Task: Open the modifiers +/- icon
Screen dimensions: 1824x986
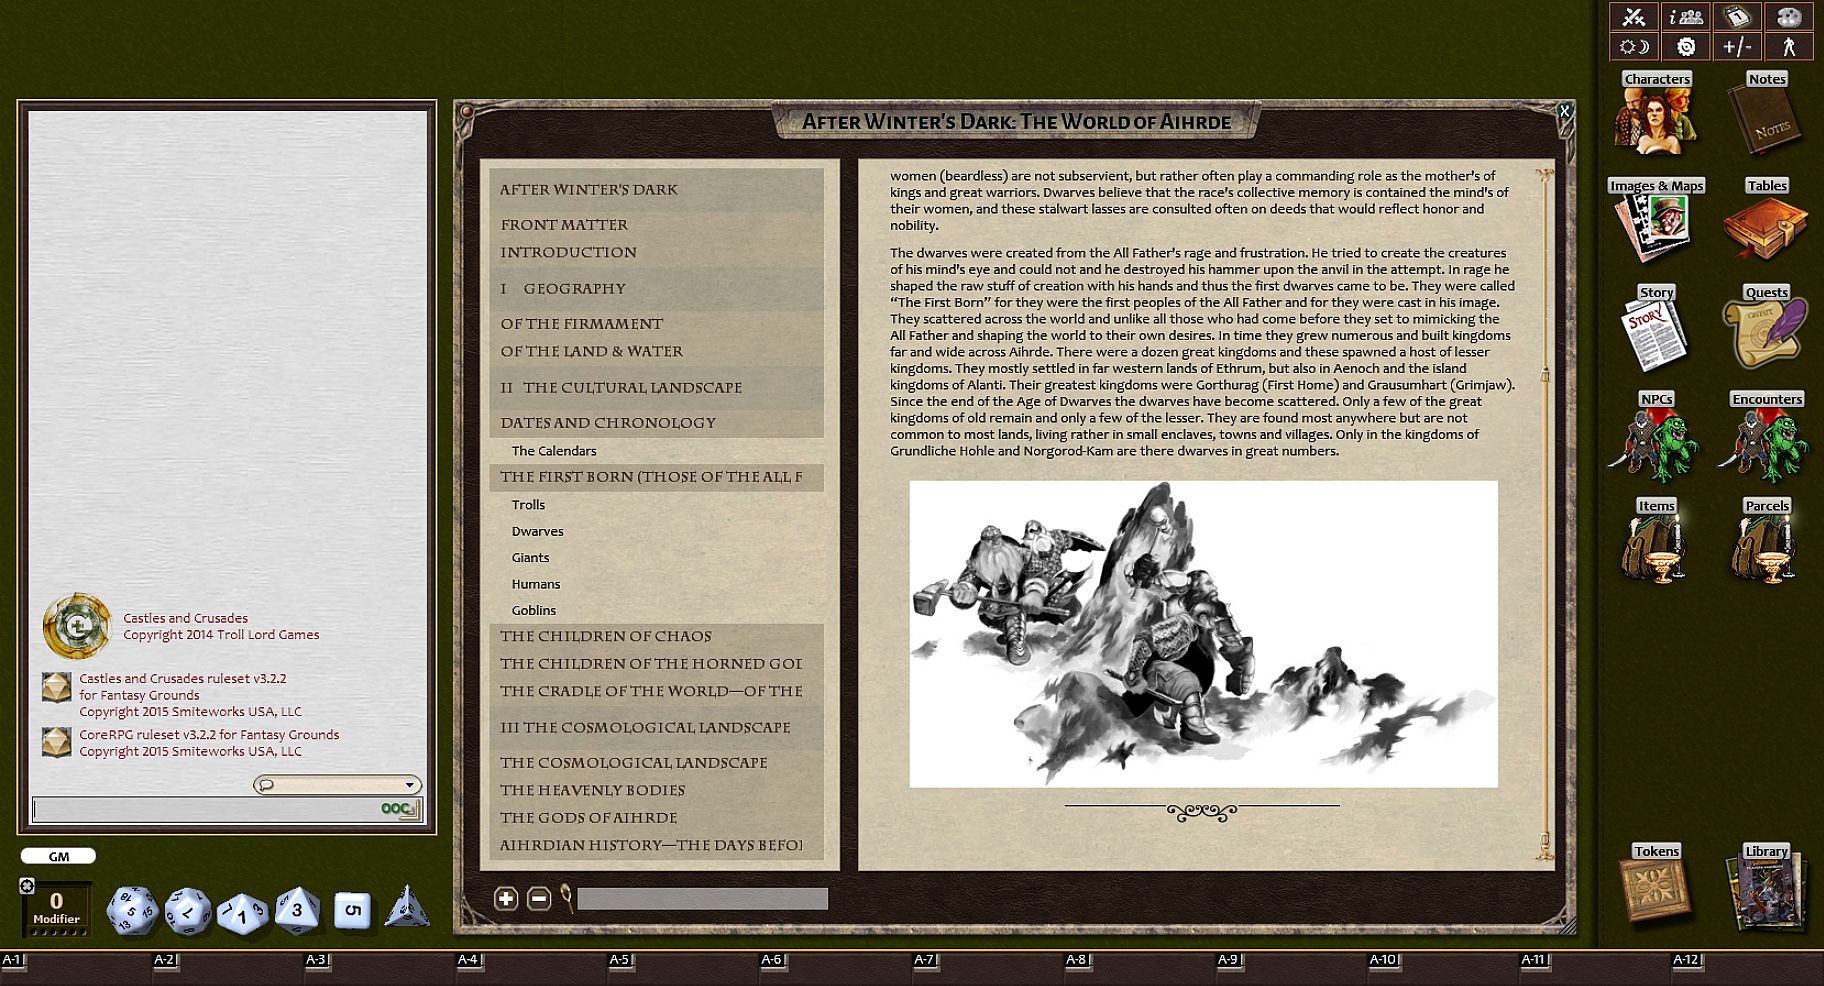Action: coord(1737,47)
